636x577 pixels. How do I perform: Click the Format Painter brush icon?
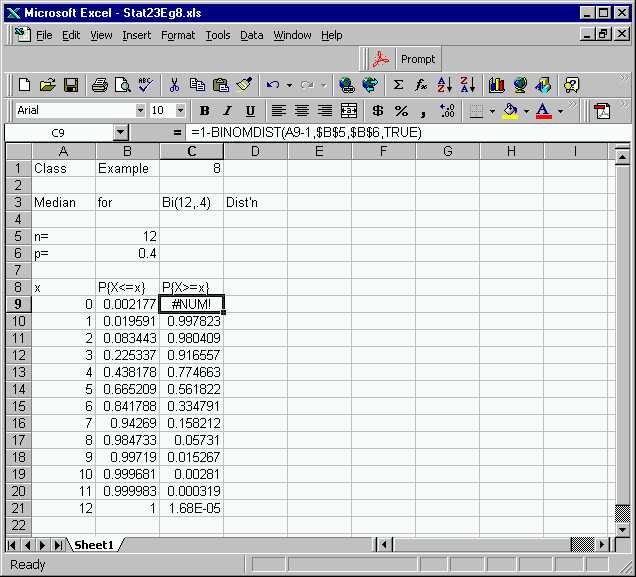pos(245,85)
